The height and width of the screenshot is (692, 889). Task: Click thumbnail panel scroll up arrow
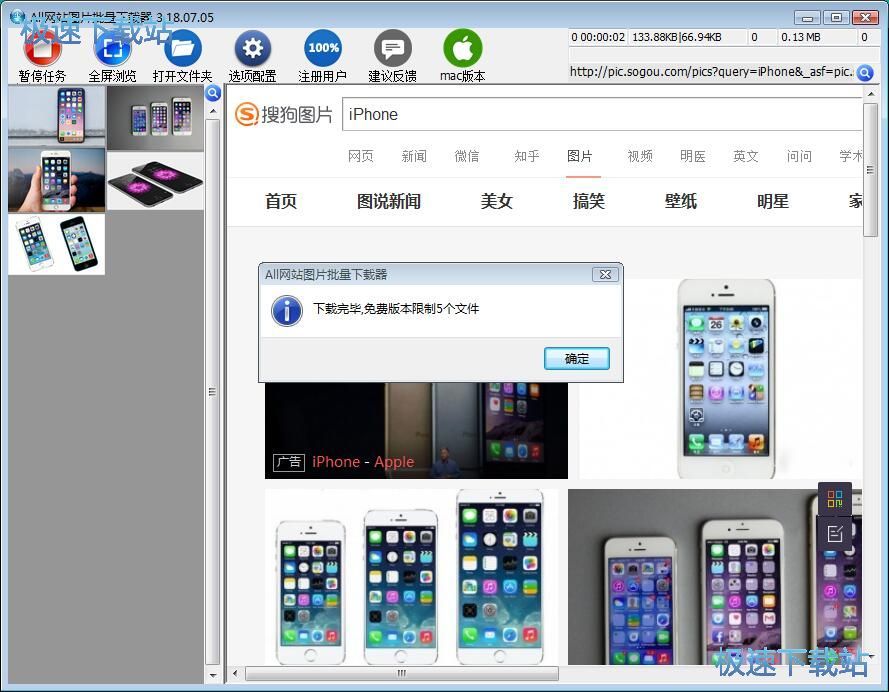click(x=213, y=111)
